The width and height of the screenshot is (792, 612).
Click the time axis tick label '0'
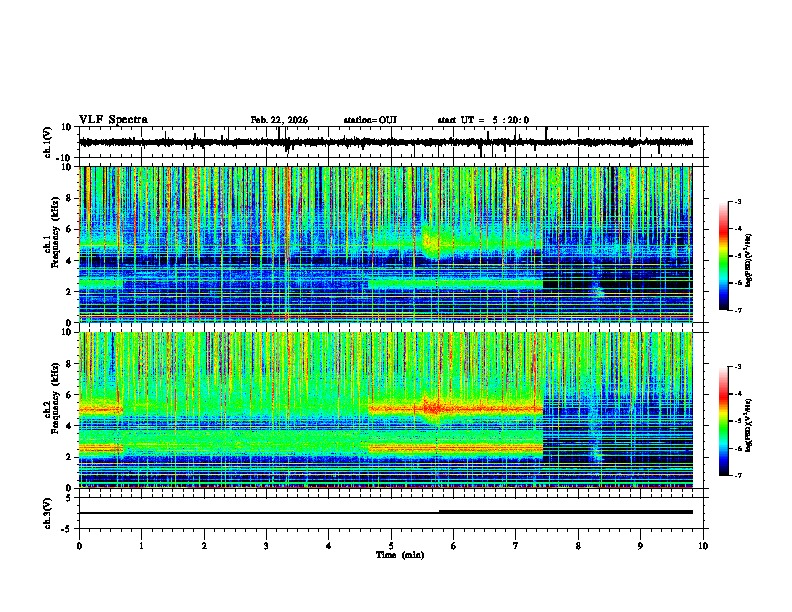(79, 546)
